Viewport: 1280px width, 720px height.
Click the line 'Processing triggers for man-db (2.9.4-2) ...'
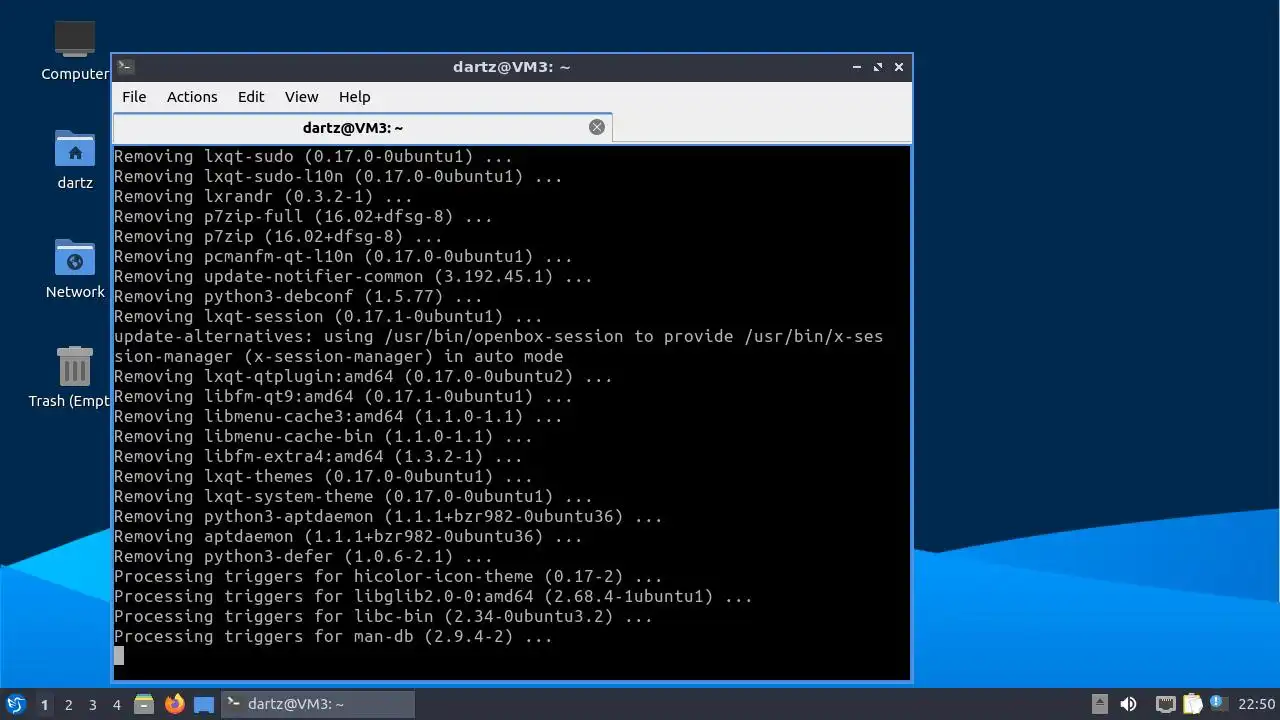point(333,636)
